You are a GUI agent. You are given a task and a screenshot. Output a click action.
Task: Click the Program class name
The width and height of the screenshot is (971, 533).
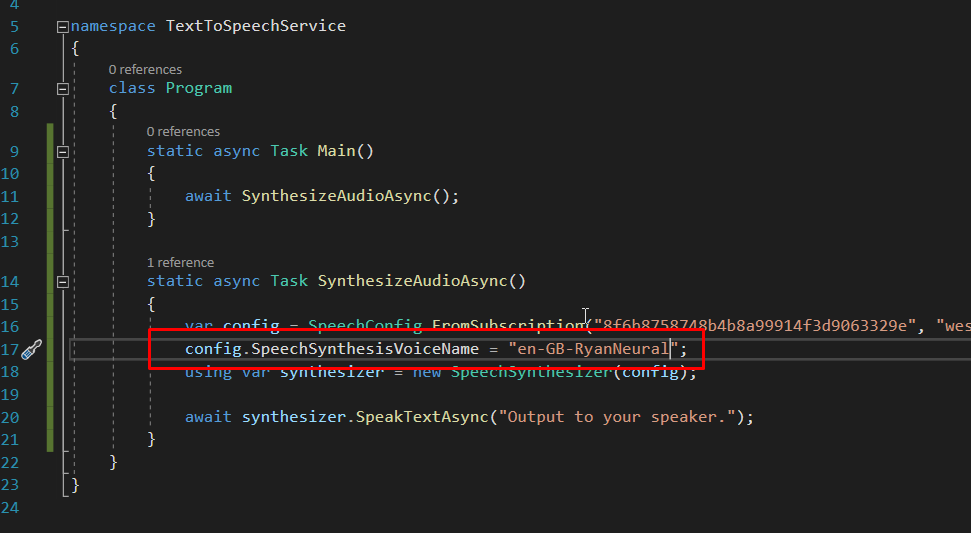coord(198,89)
